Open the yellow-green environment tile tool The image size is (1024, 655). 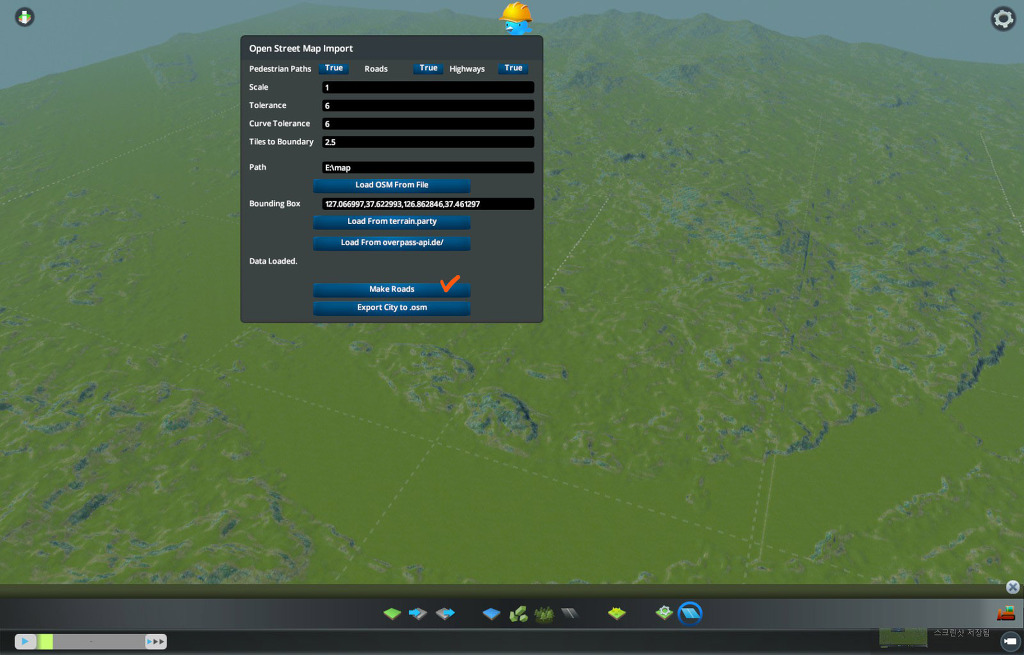pos(617,613)
